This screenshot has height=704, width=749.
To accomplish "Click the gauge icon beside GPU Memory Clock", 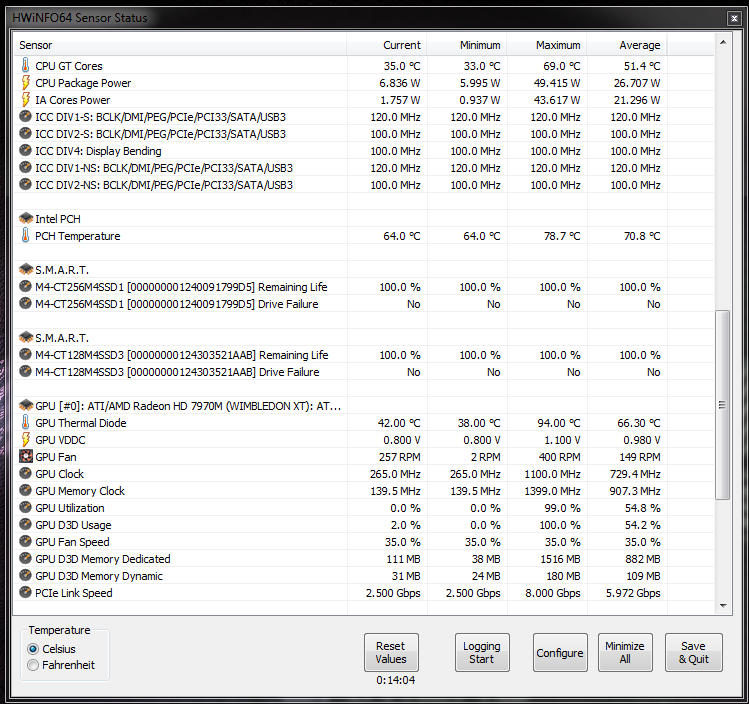I will click(25, 491).
